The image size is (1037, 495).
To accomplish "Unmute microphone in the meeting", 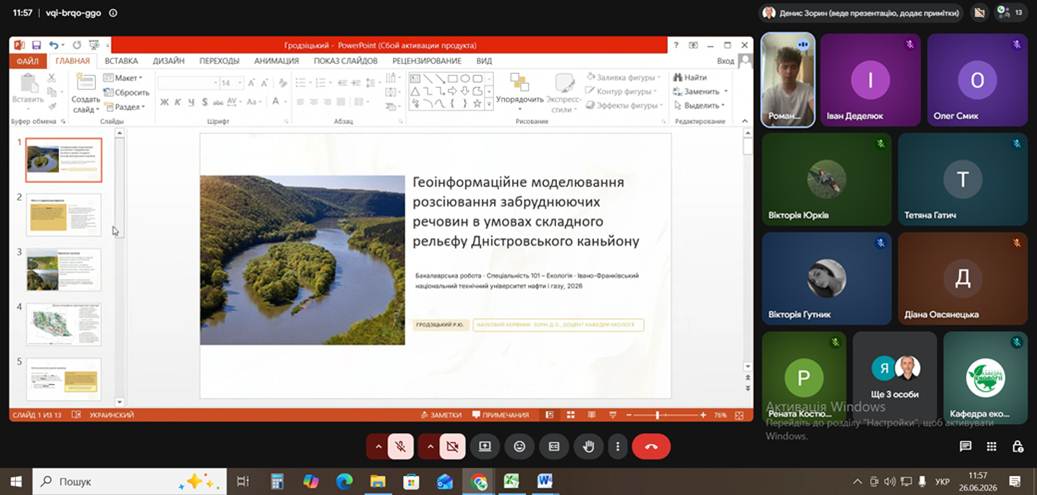I will pos(399,447).
